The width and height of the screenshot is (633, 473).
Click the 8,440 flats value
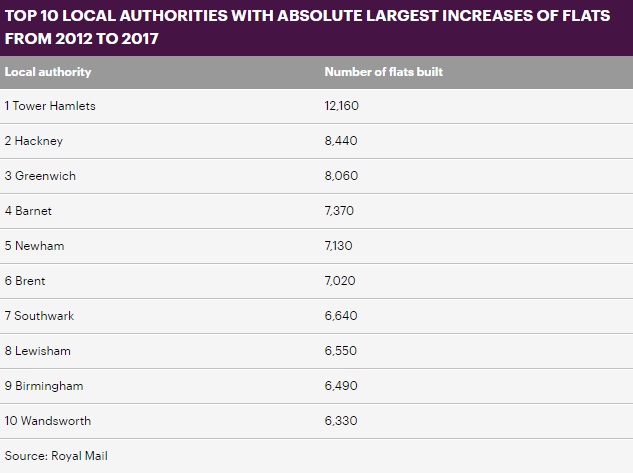pyautogui.click(x=342, y=141)
